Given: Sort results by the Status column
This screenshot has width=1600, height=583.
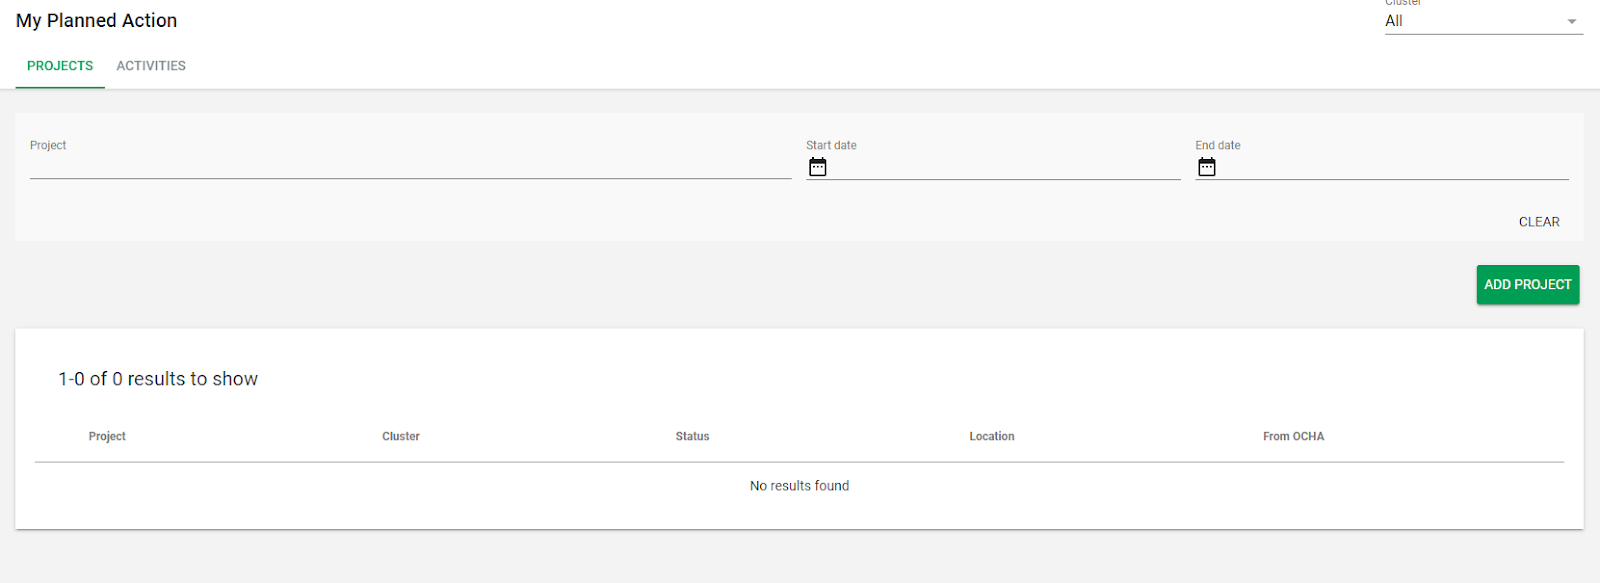Looking at the screenshot, I should click(692, 436).
